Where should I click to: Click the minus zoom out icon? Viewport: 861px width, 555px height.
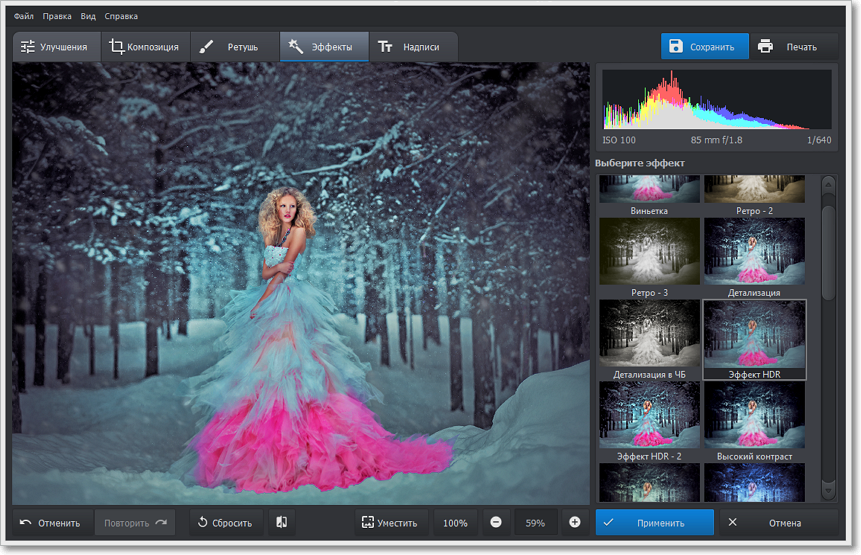496,522
